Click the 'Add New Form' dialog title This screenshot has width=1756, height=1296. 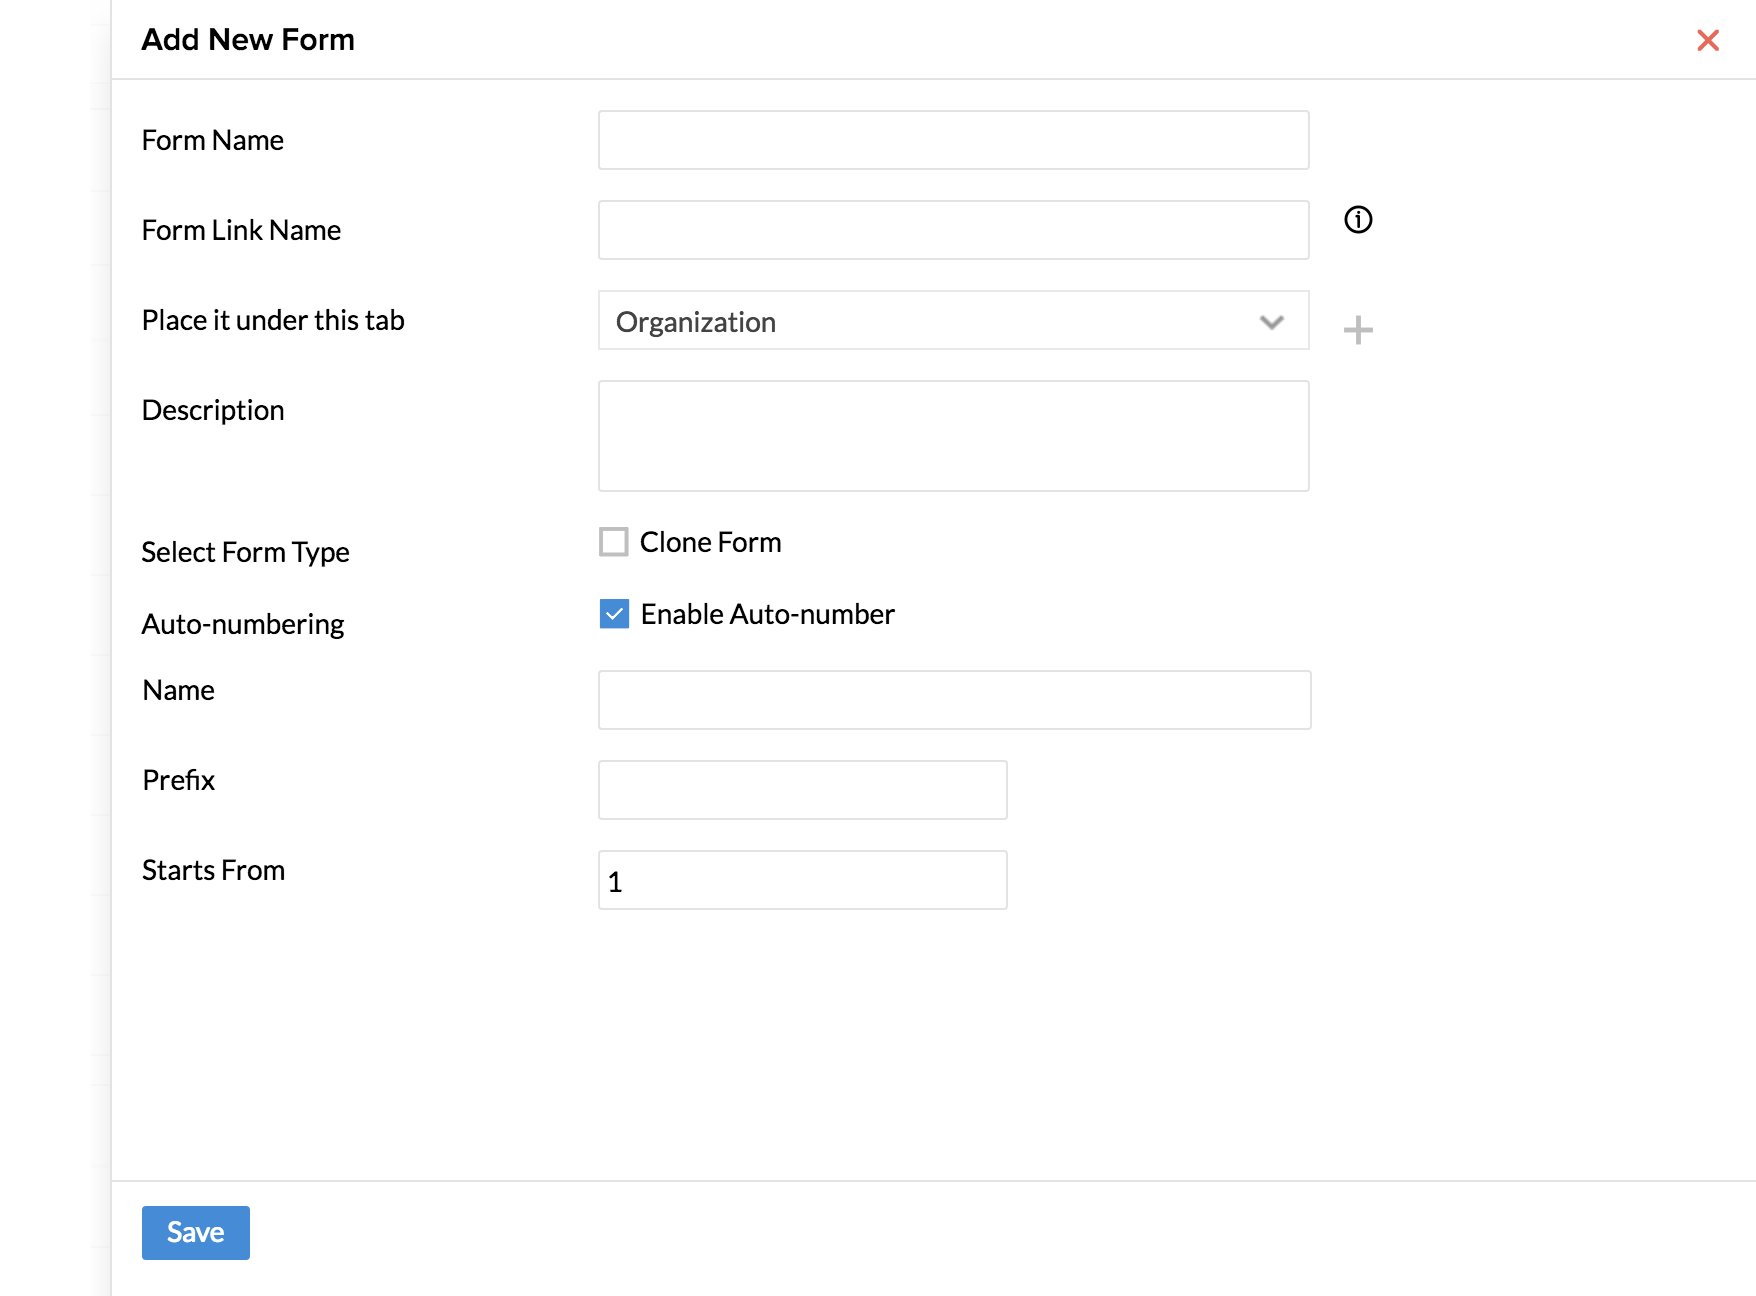click(x=248, y=40)
